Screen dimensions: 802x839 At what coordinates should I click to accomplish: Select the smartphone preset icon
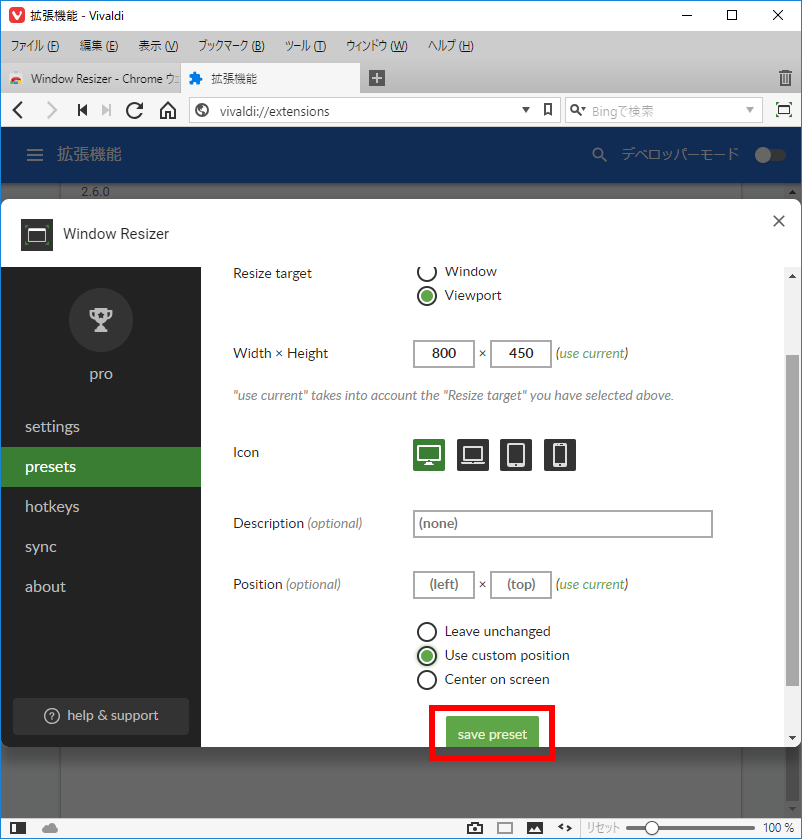point(560,455)
